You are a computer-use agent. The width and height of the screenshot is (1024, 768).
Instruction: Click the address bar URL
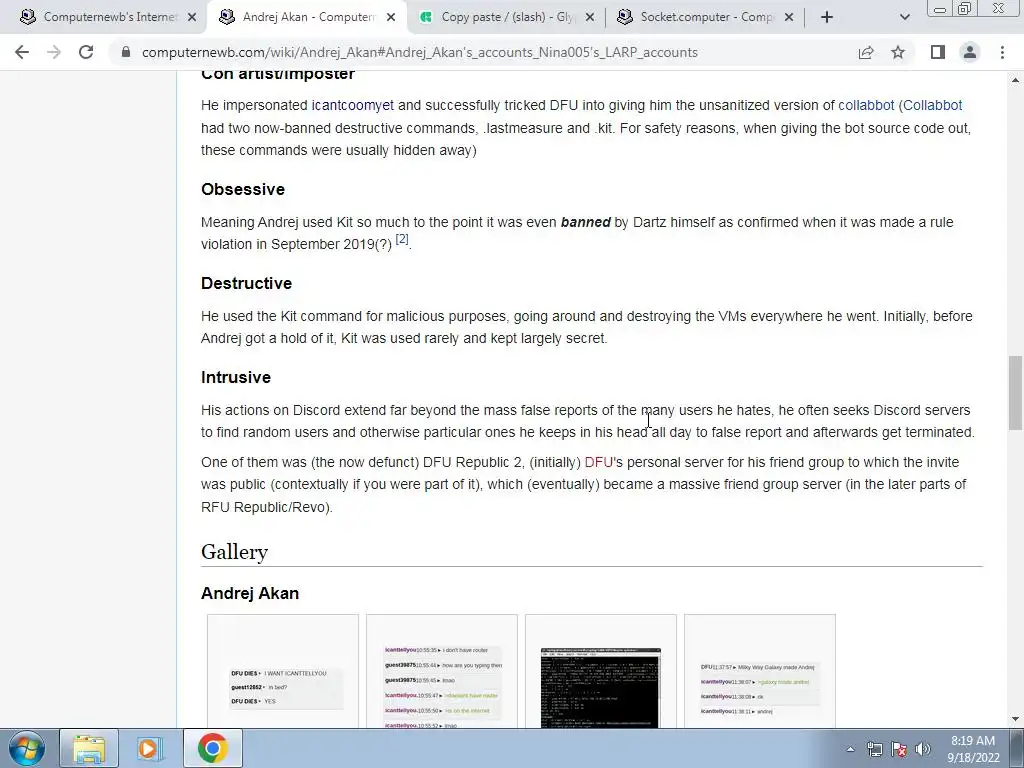tap(419, 52)
